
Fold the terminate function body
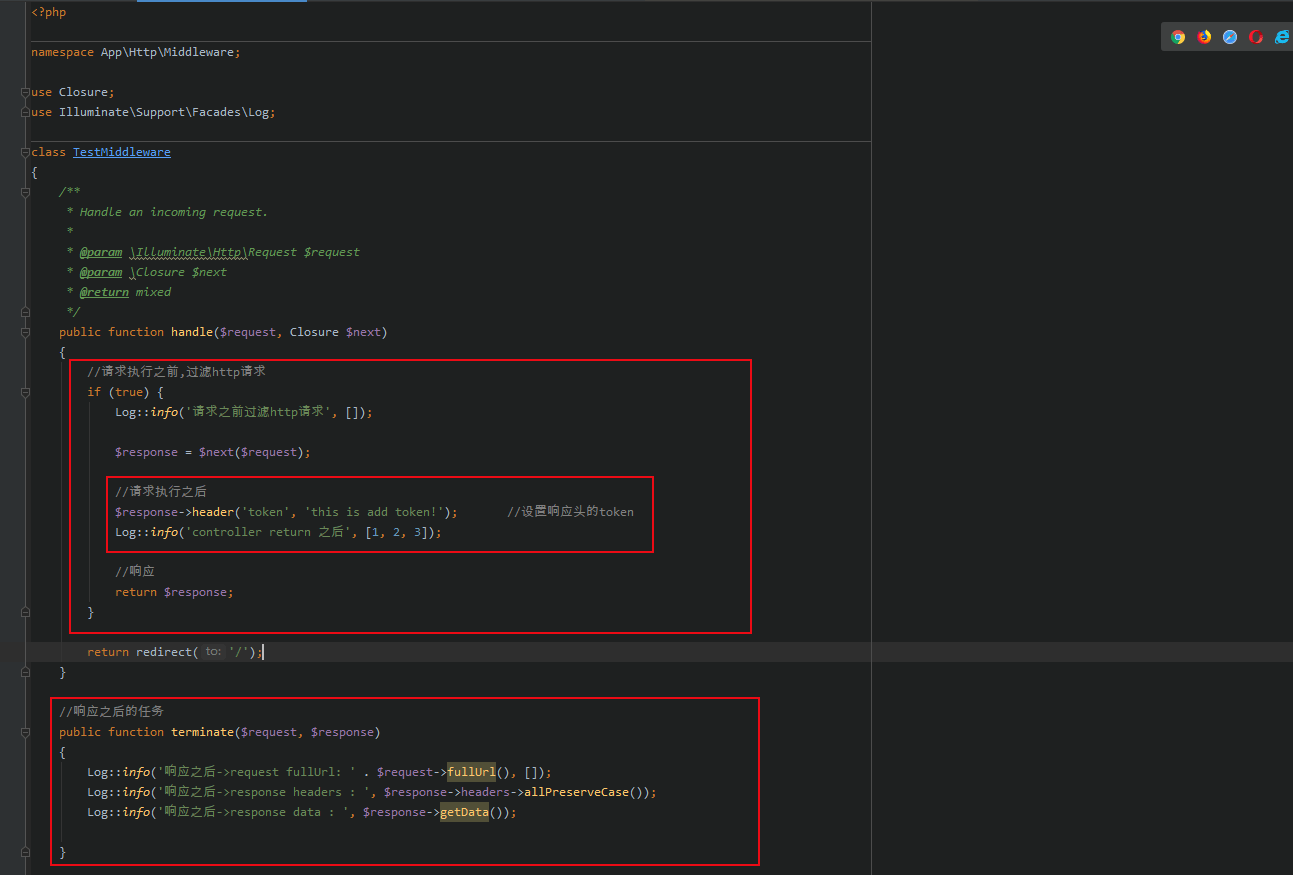point(25,732)
